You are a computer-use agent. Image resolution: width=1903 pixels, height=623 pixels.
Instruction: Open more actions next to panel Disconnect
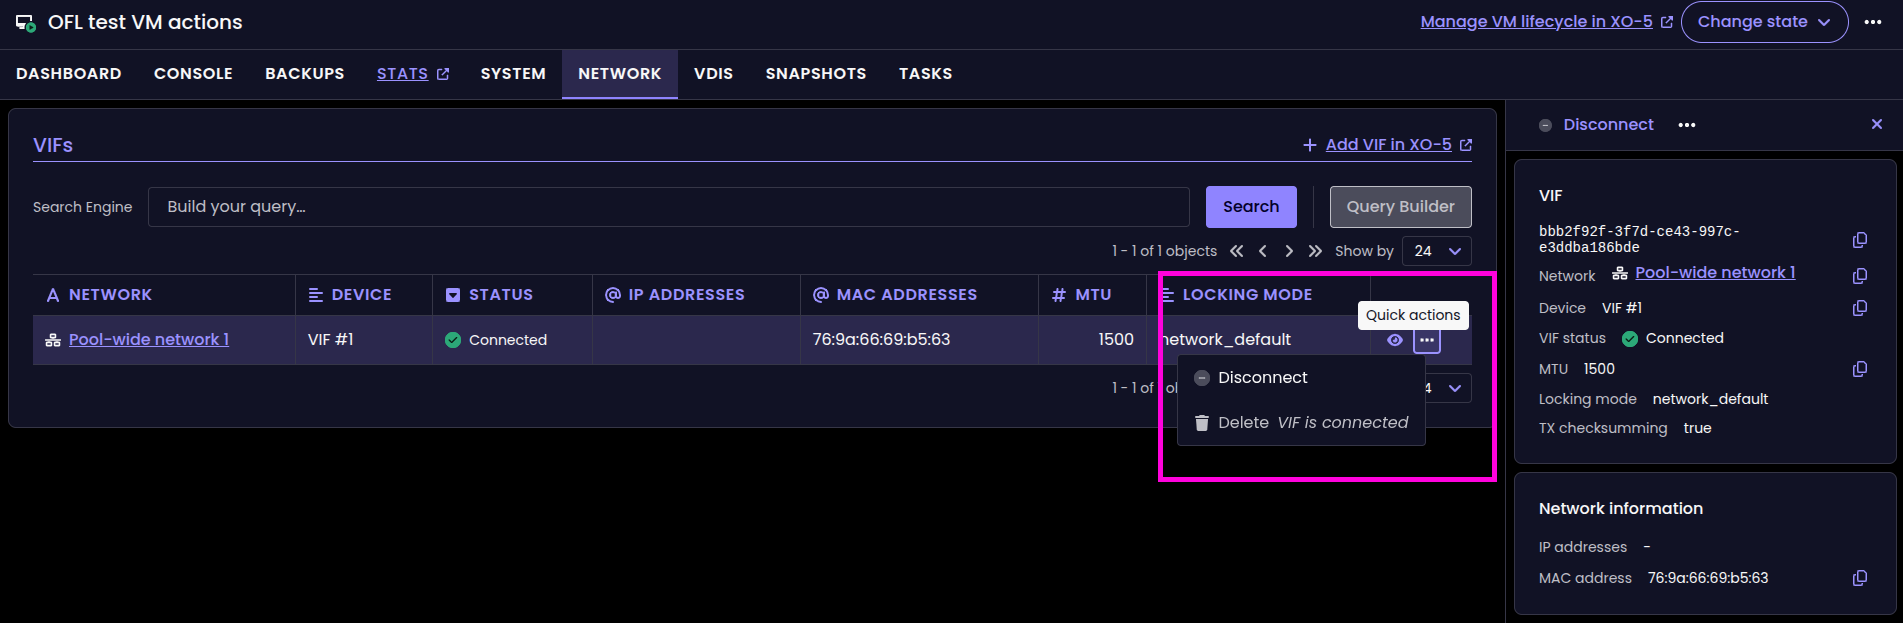click(x=1687, y=125)
